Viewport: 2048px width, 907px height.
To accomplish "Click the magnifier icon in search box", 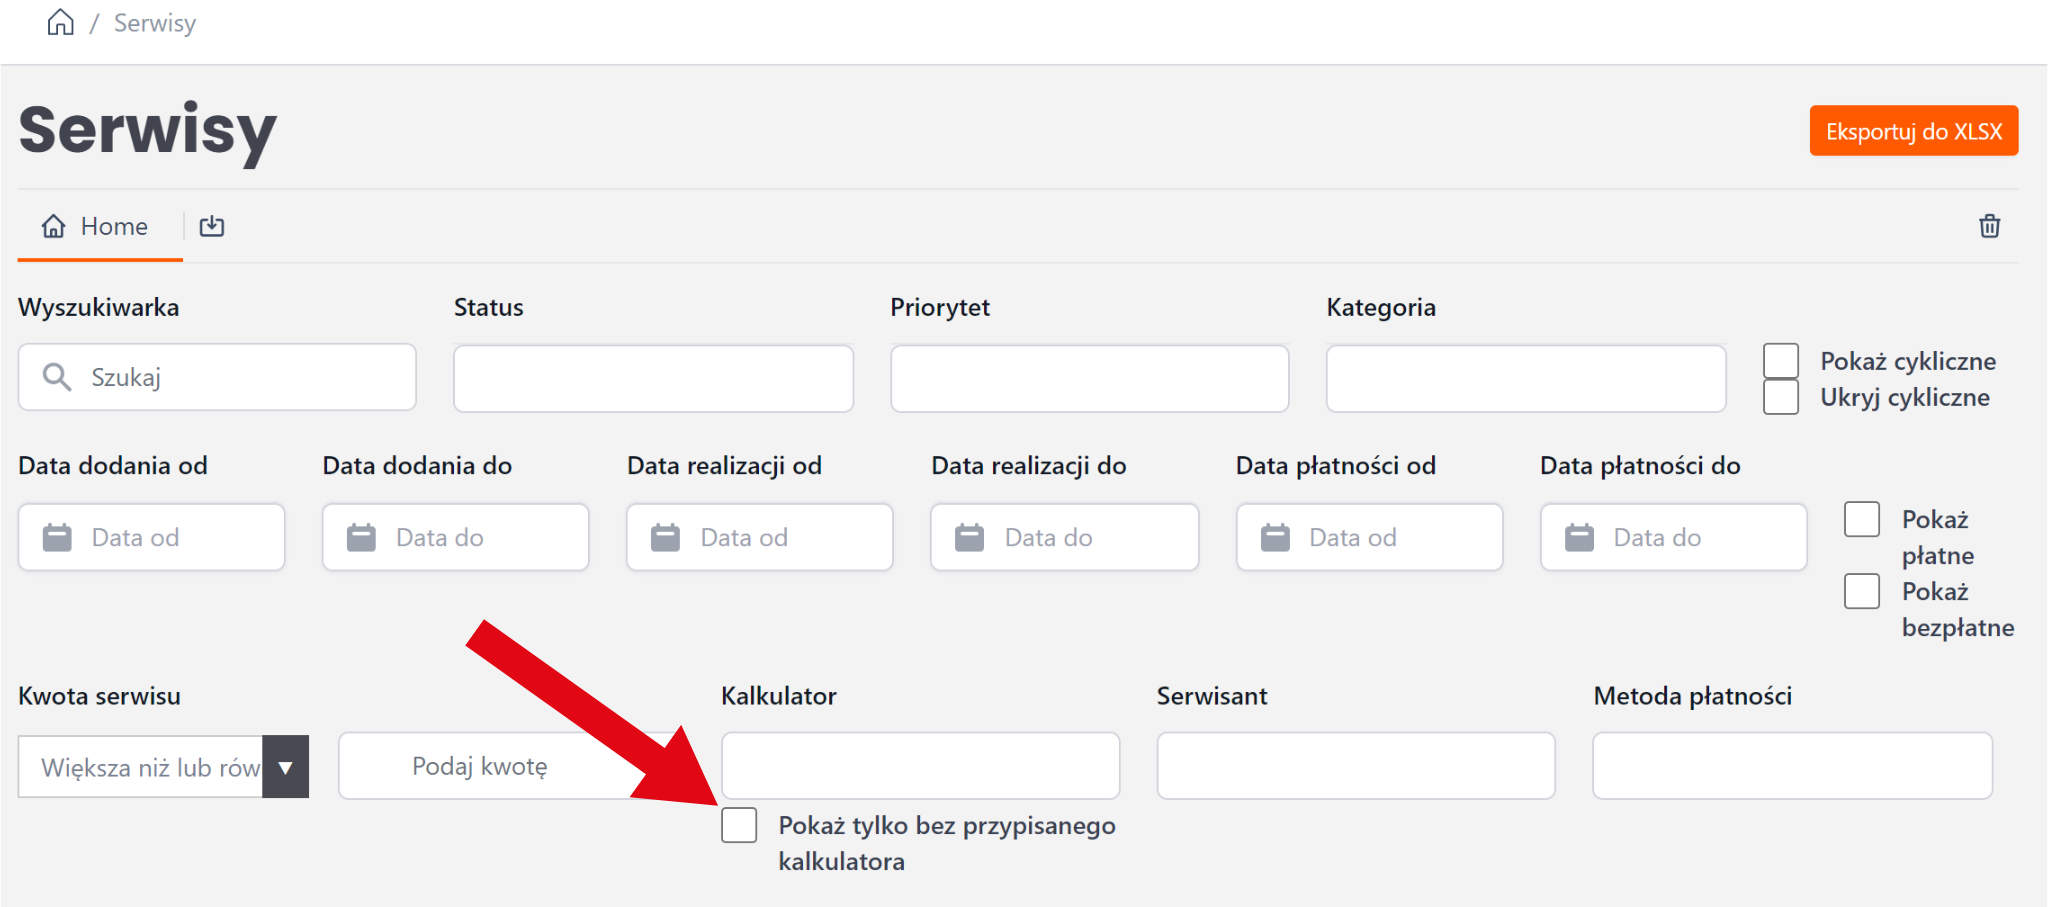I will (x=57, y=377).
